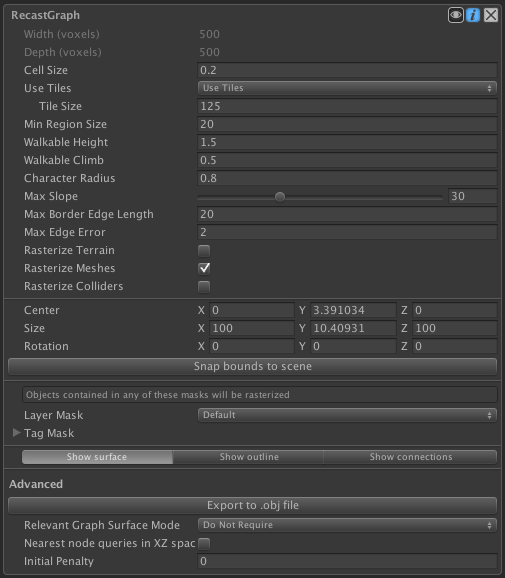Tick Nearest node queries in XZ space

(204, 543)
